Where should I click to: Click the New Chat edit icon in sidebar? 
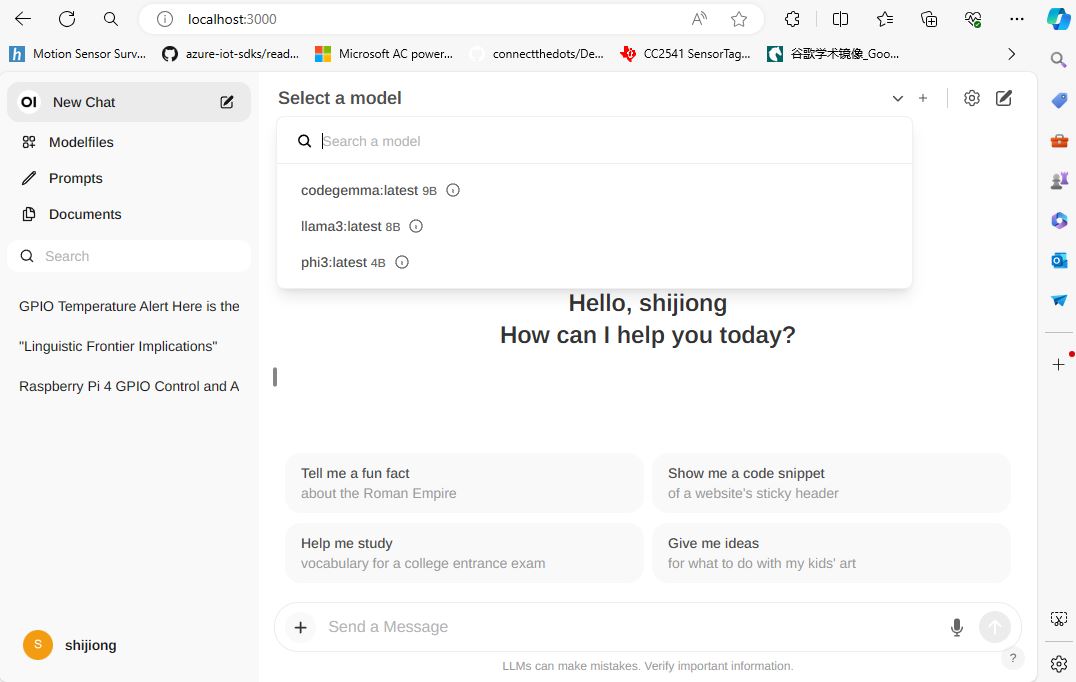point(226,102)
